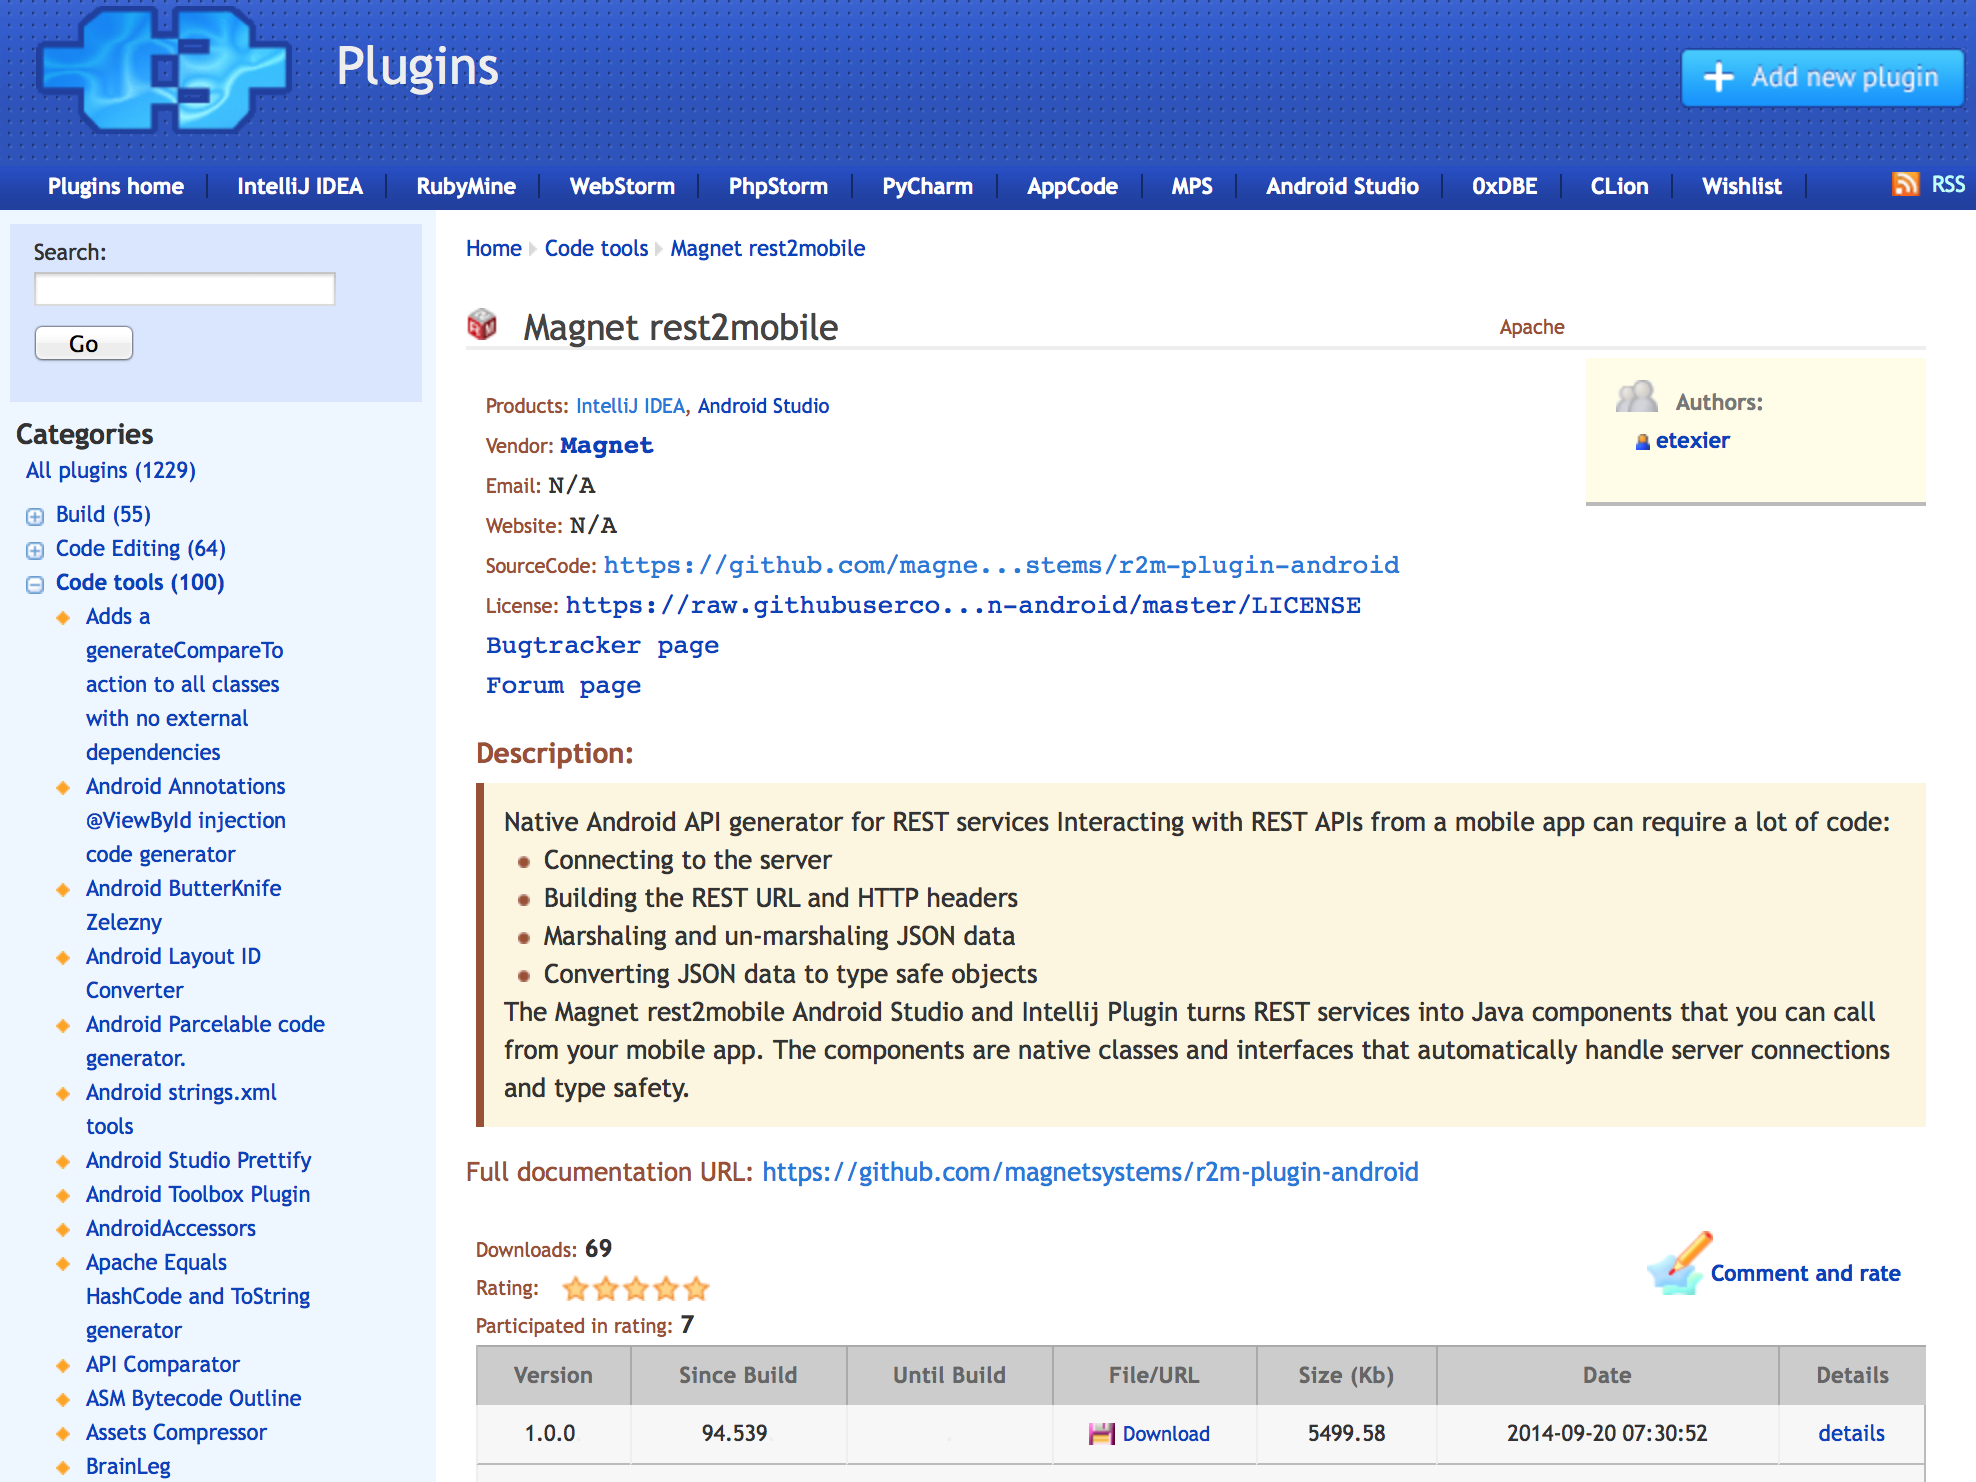Click the Go search button

(84, 343)
